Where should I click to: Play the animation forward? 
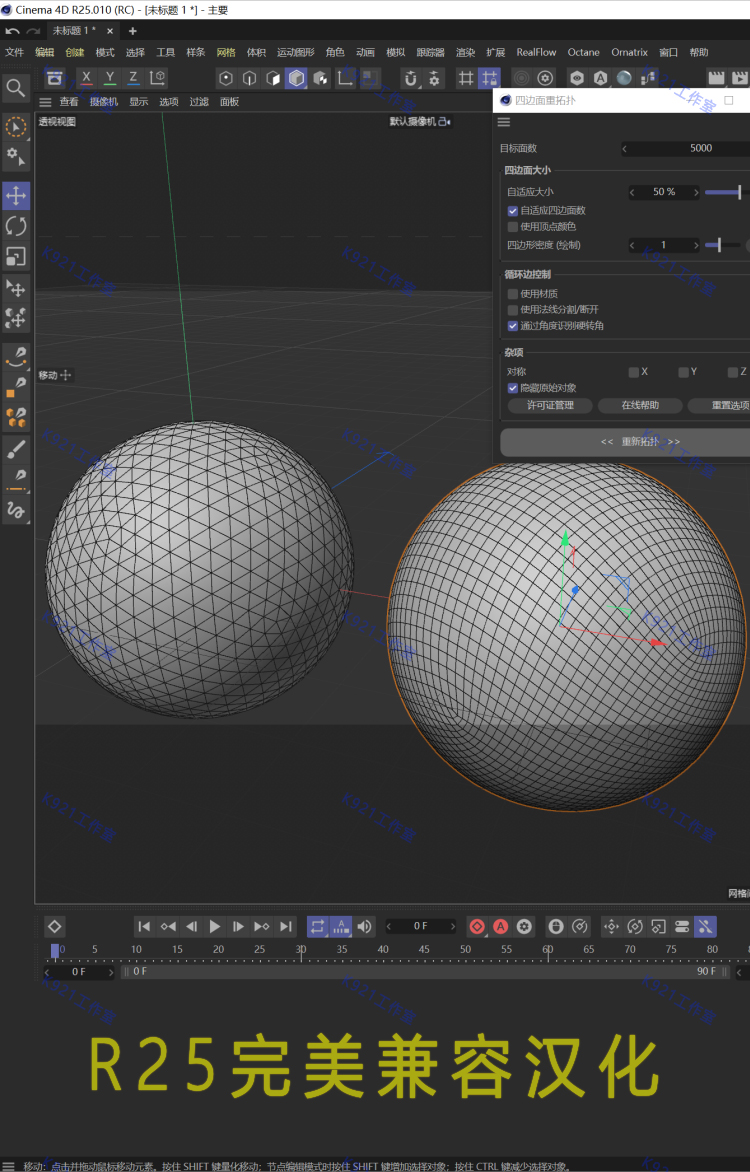215,927
